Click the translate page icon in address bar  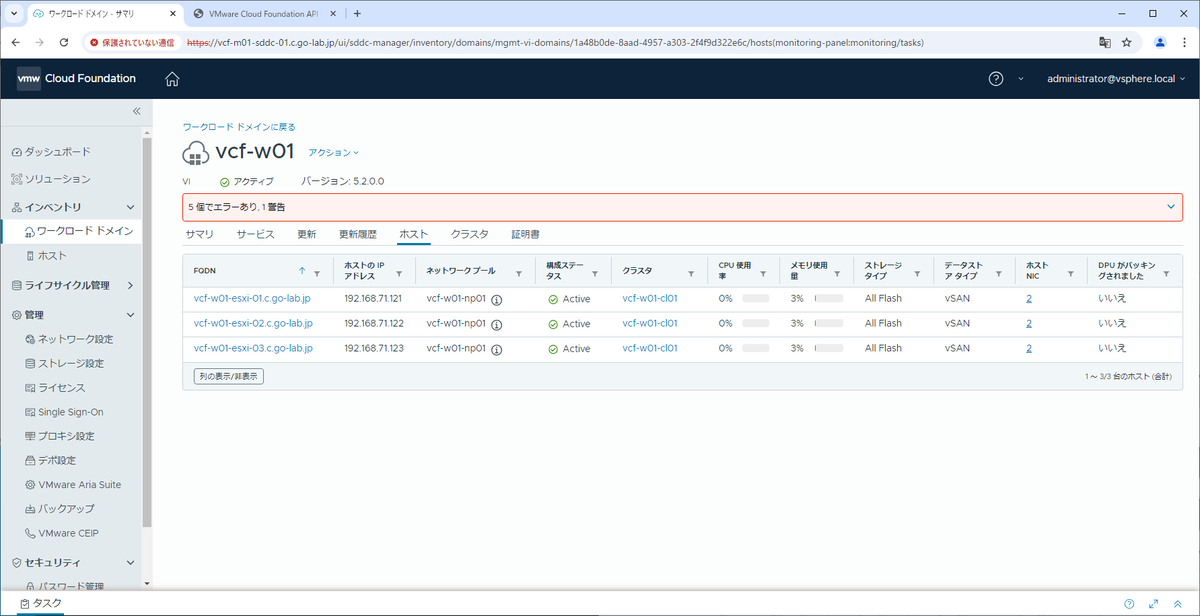(1104, 43)
